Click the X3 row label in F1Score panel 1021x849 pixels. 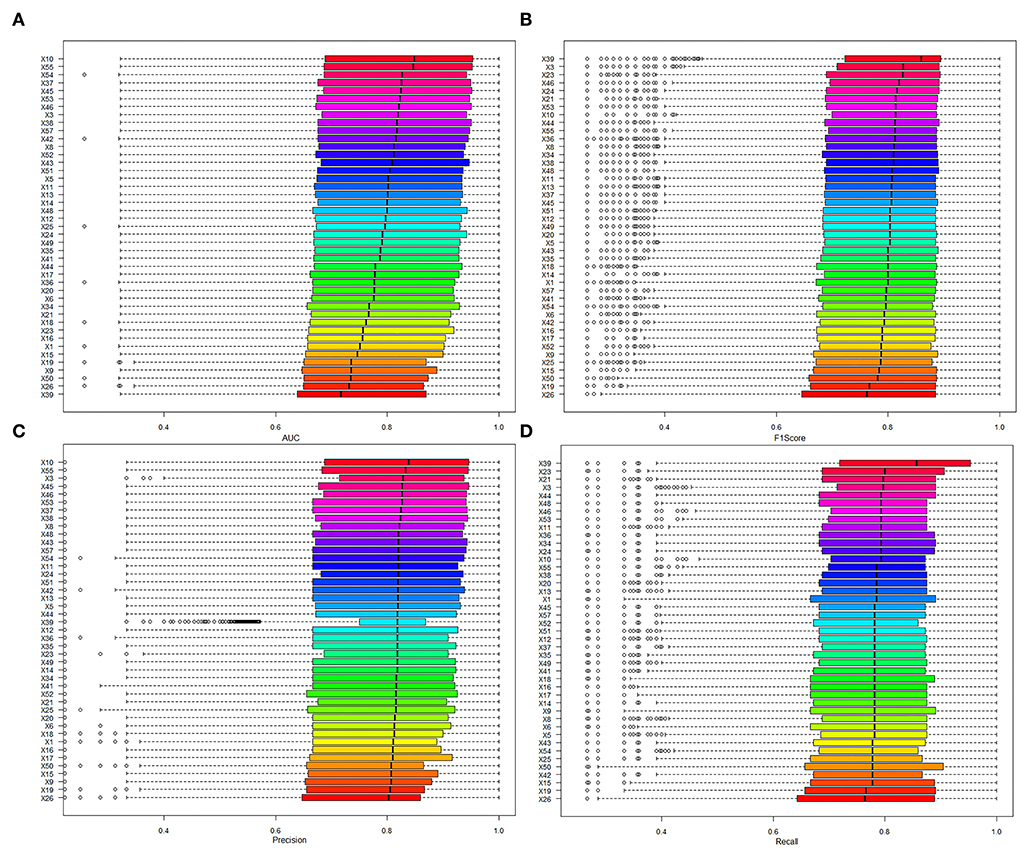pyautogui.click(x=550, y=67)
